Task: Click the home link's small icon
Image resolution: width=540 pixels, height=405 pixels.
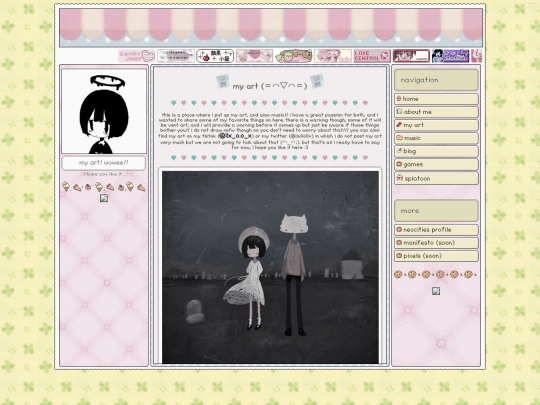Action: [399, 98]
